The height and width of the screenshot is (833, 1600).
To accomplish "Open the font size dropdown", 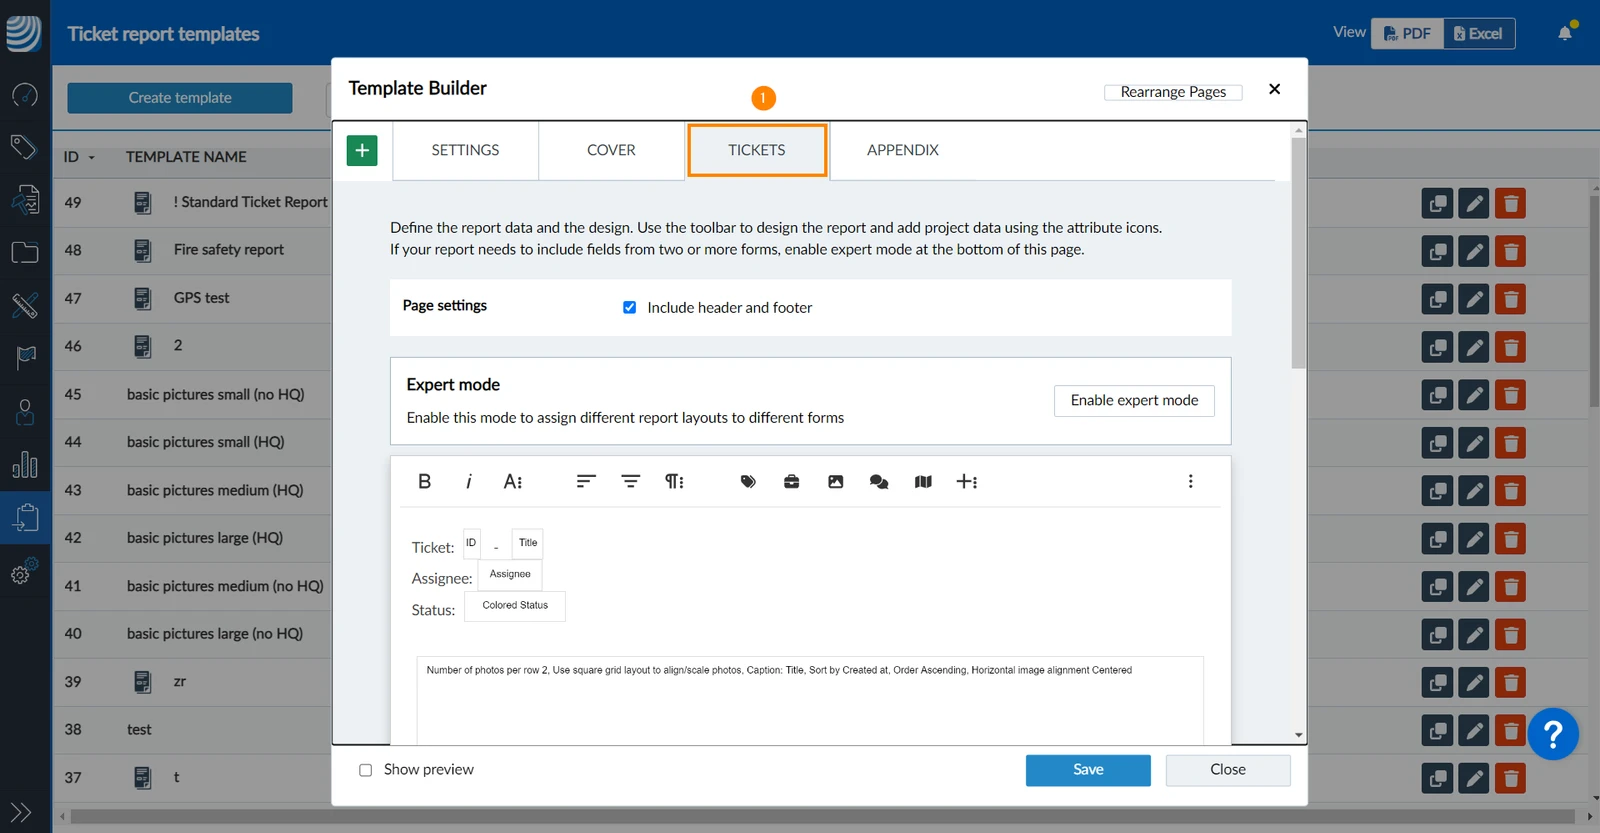I will pyautogui.click(x=513, y=481).
